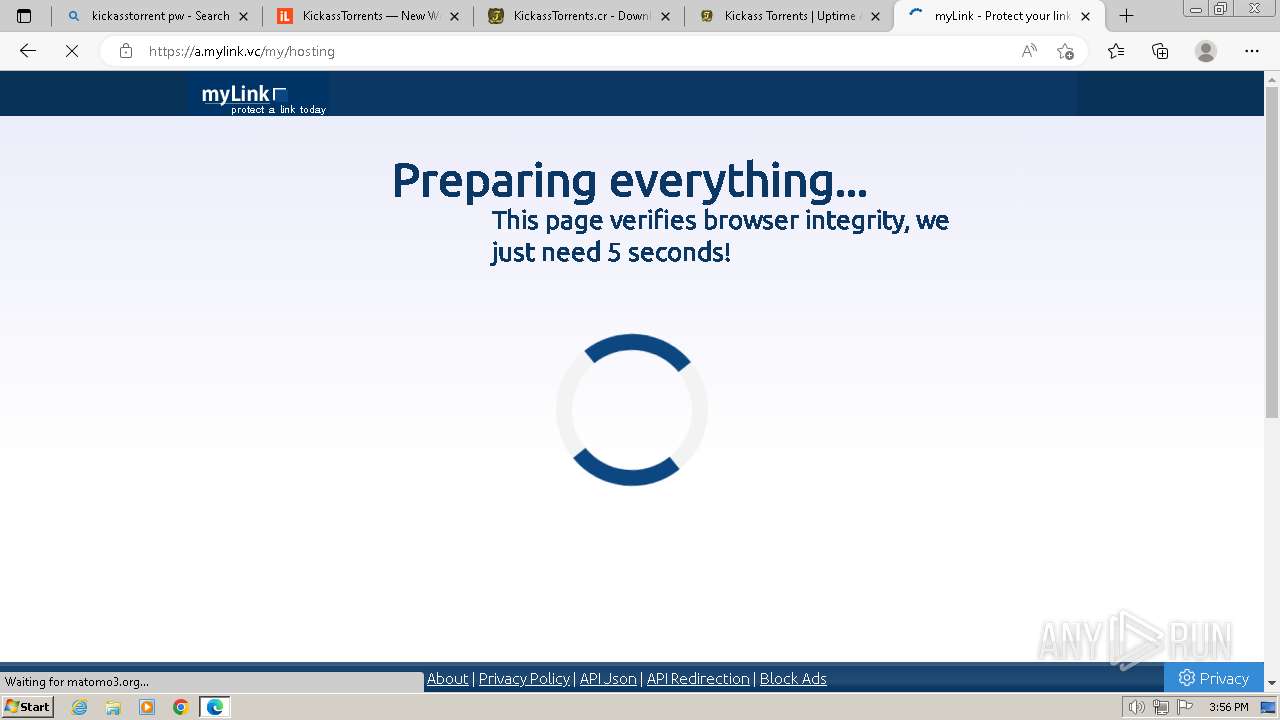Click the loading spinner
1280x720 pixels.
pyautogui.click(x=632, y=410)
